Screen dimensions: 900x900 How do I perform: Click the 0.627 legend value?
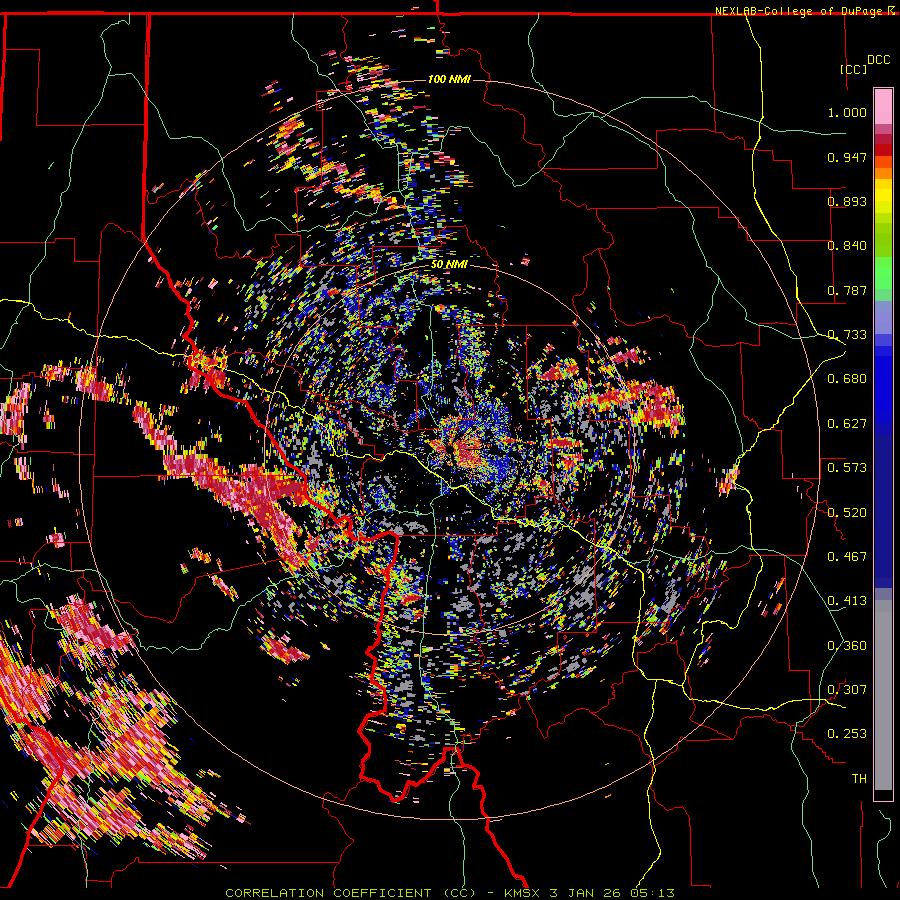[x=847, y=424]
